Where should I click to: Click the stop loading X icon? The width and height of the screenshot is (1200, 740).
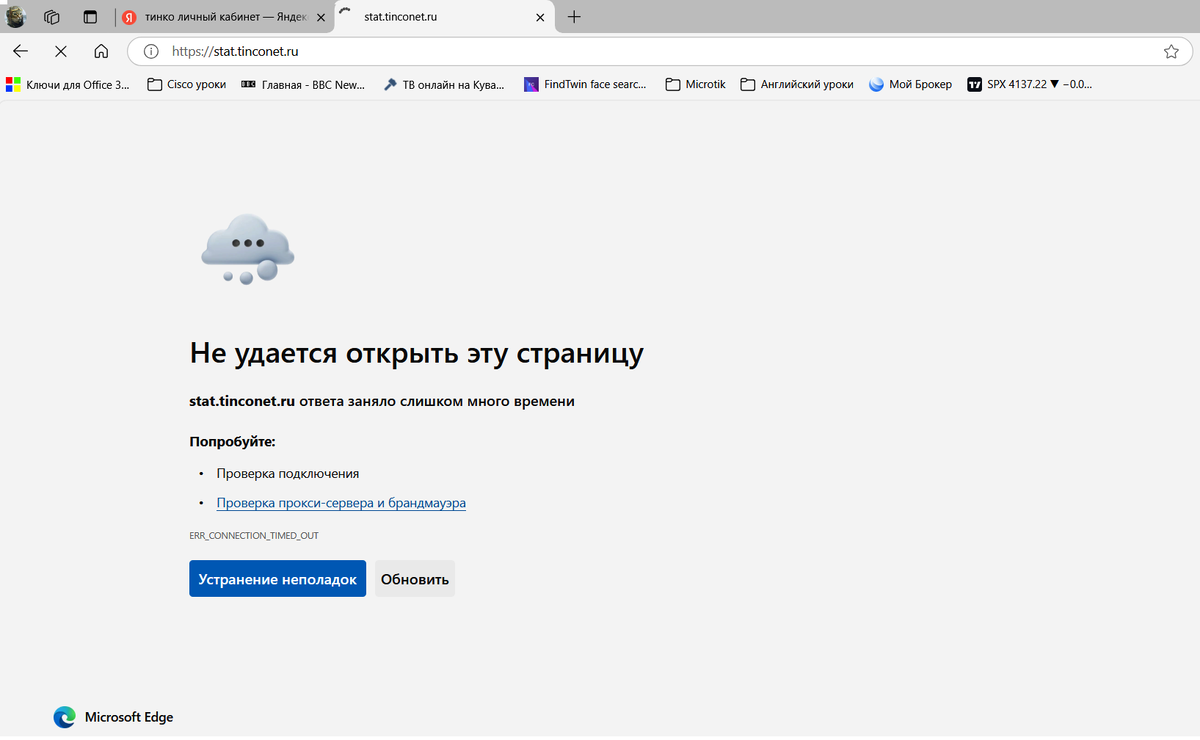click(60, 50)
